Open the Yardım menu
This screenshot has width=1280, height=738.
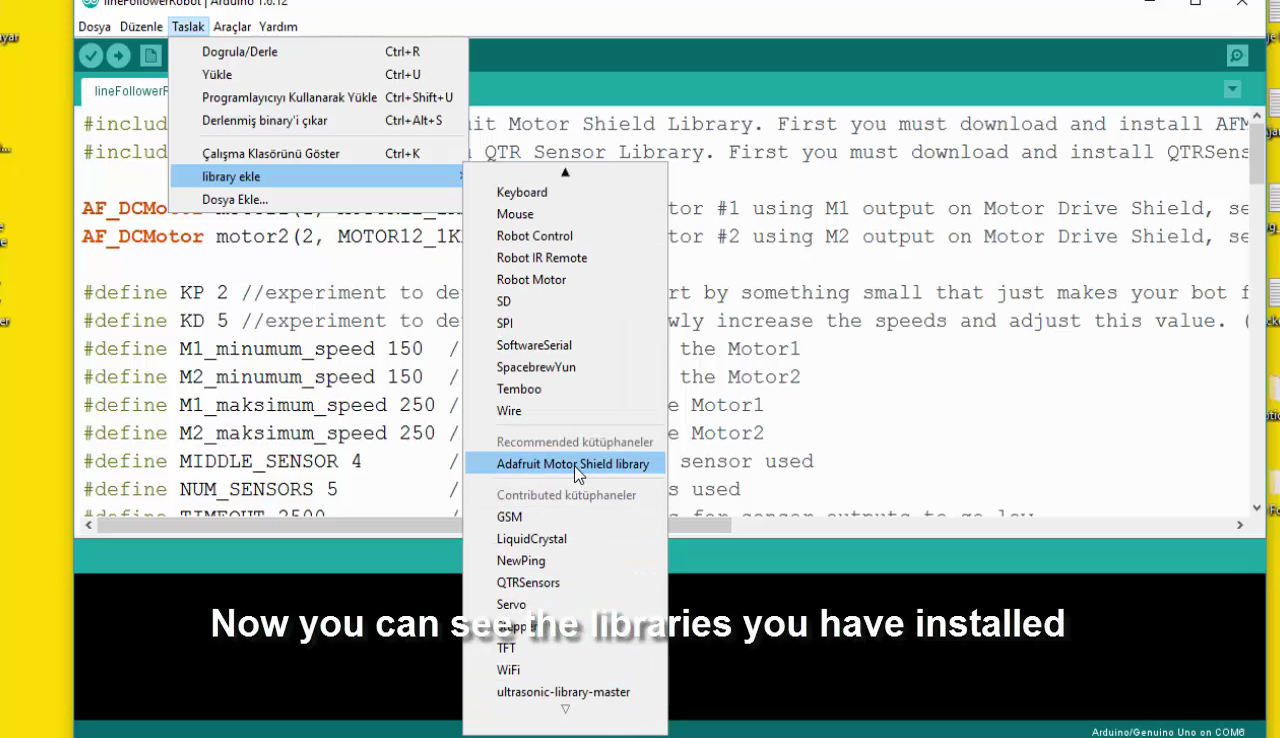click(278, 27)
